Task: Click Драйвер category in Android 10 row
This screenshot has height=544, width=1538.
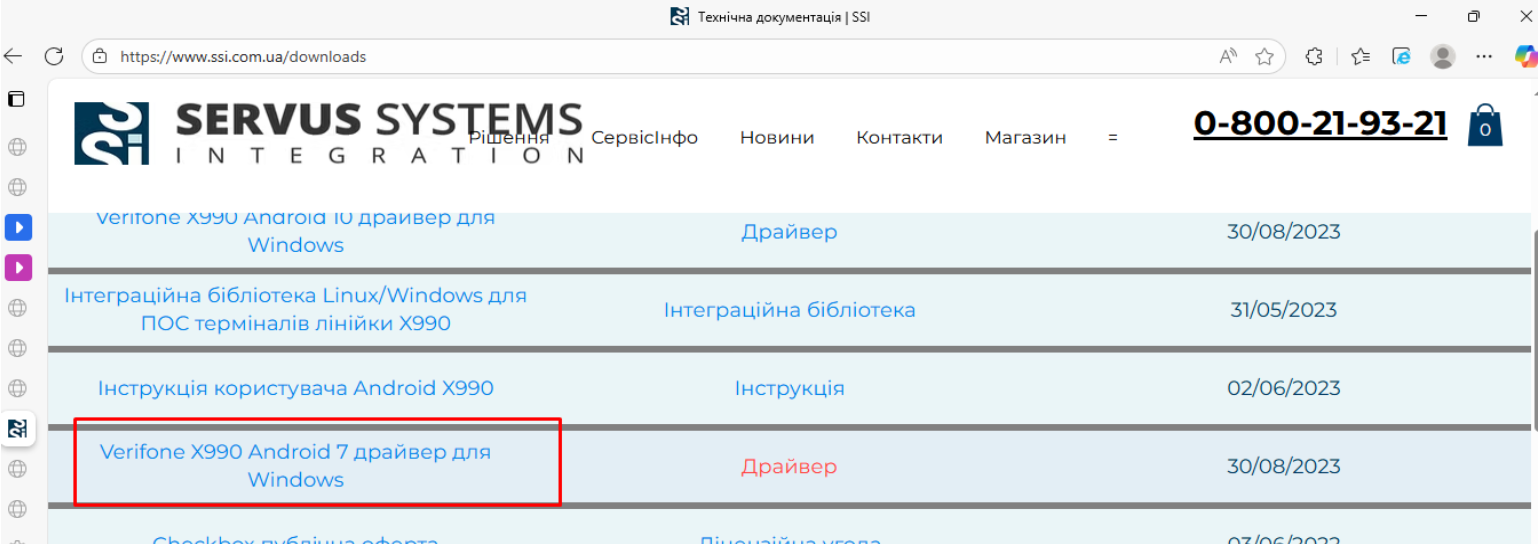Action: [x=789, y=232]
